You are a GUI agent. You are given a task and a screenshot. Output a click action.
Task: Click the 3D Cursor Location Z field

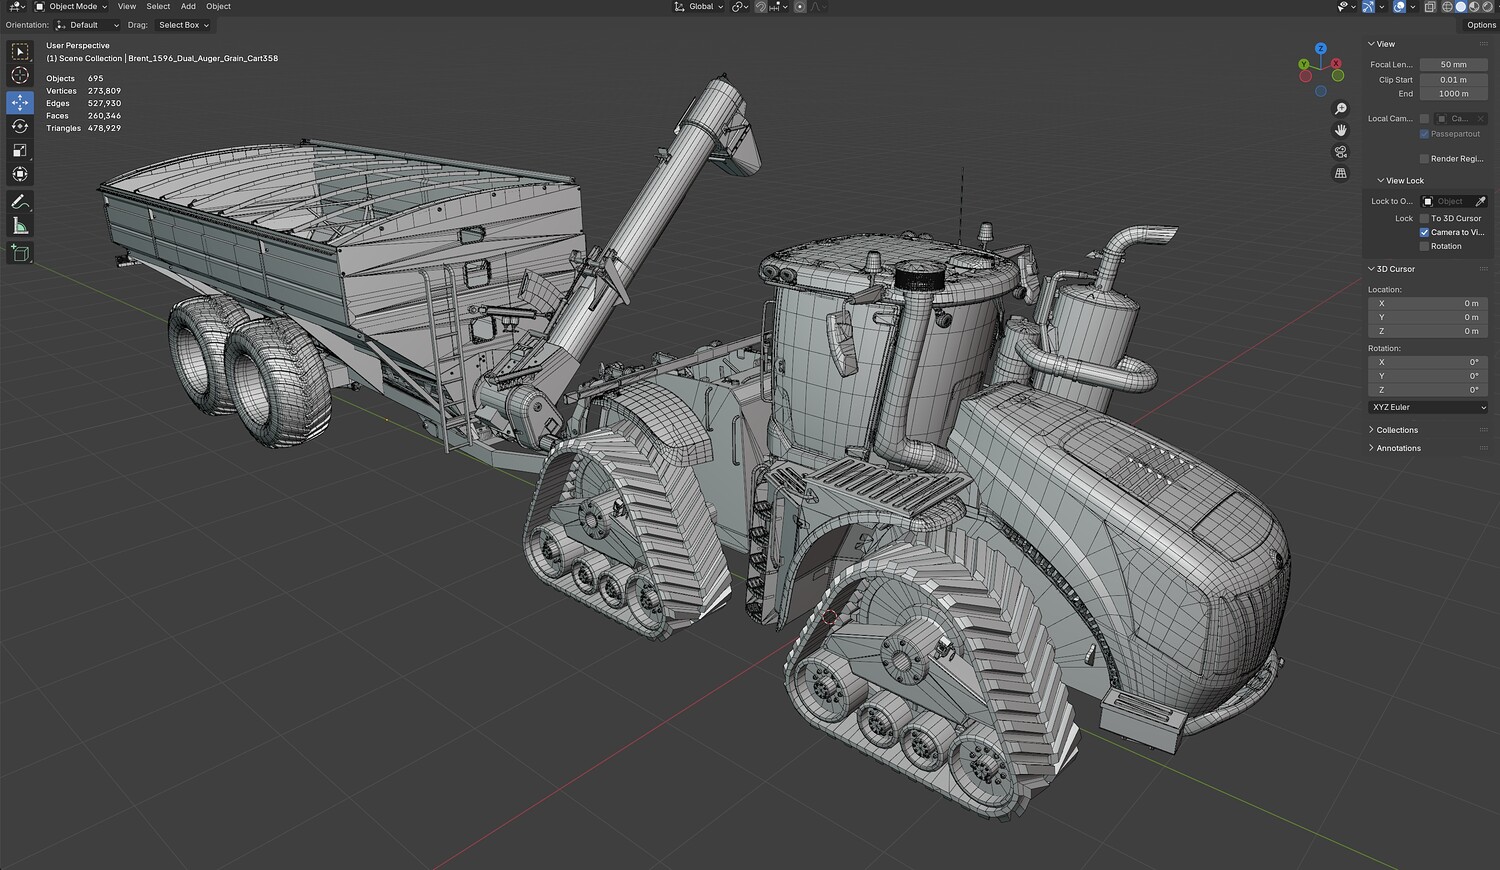point(1428,331)
